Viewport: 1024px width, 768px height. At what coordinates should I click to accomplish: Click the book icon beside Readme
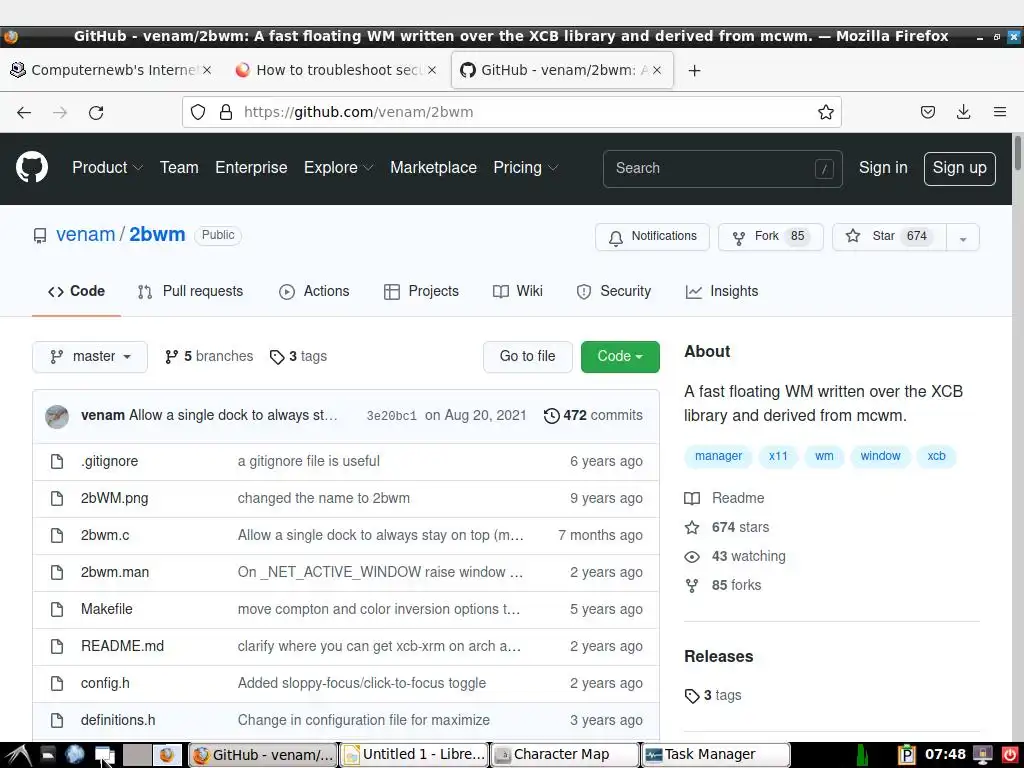pyautogui.click(x=692, y=498)
